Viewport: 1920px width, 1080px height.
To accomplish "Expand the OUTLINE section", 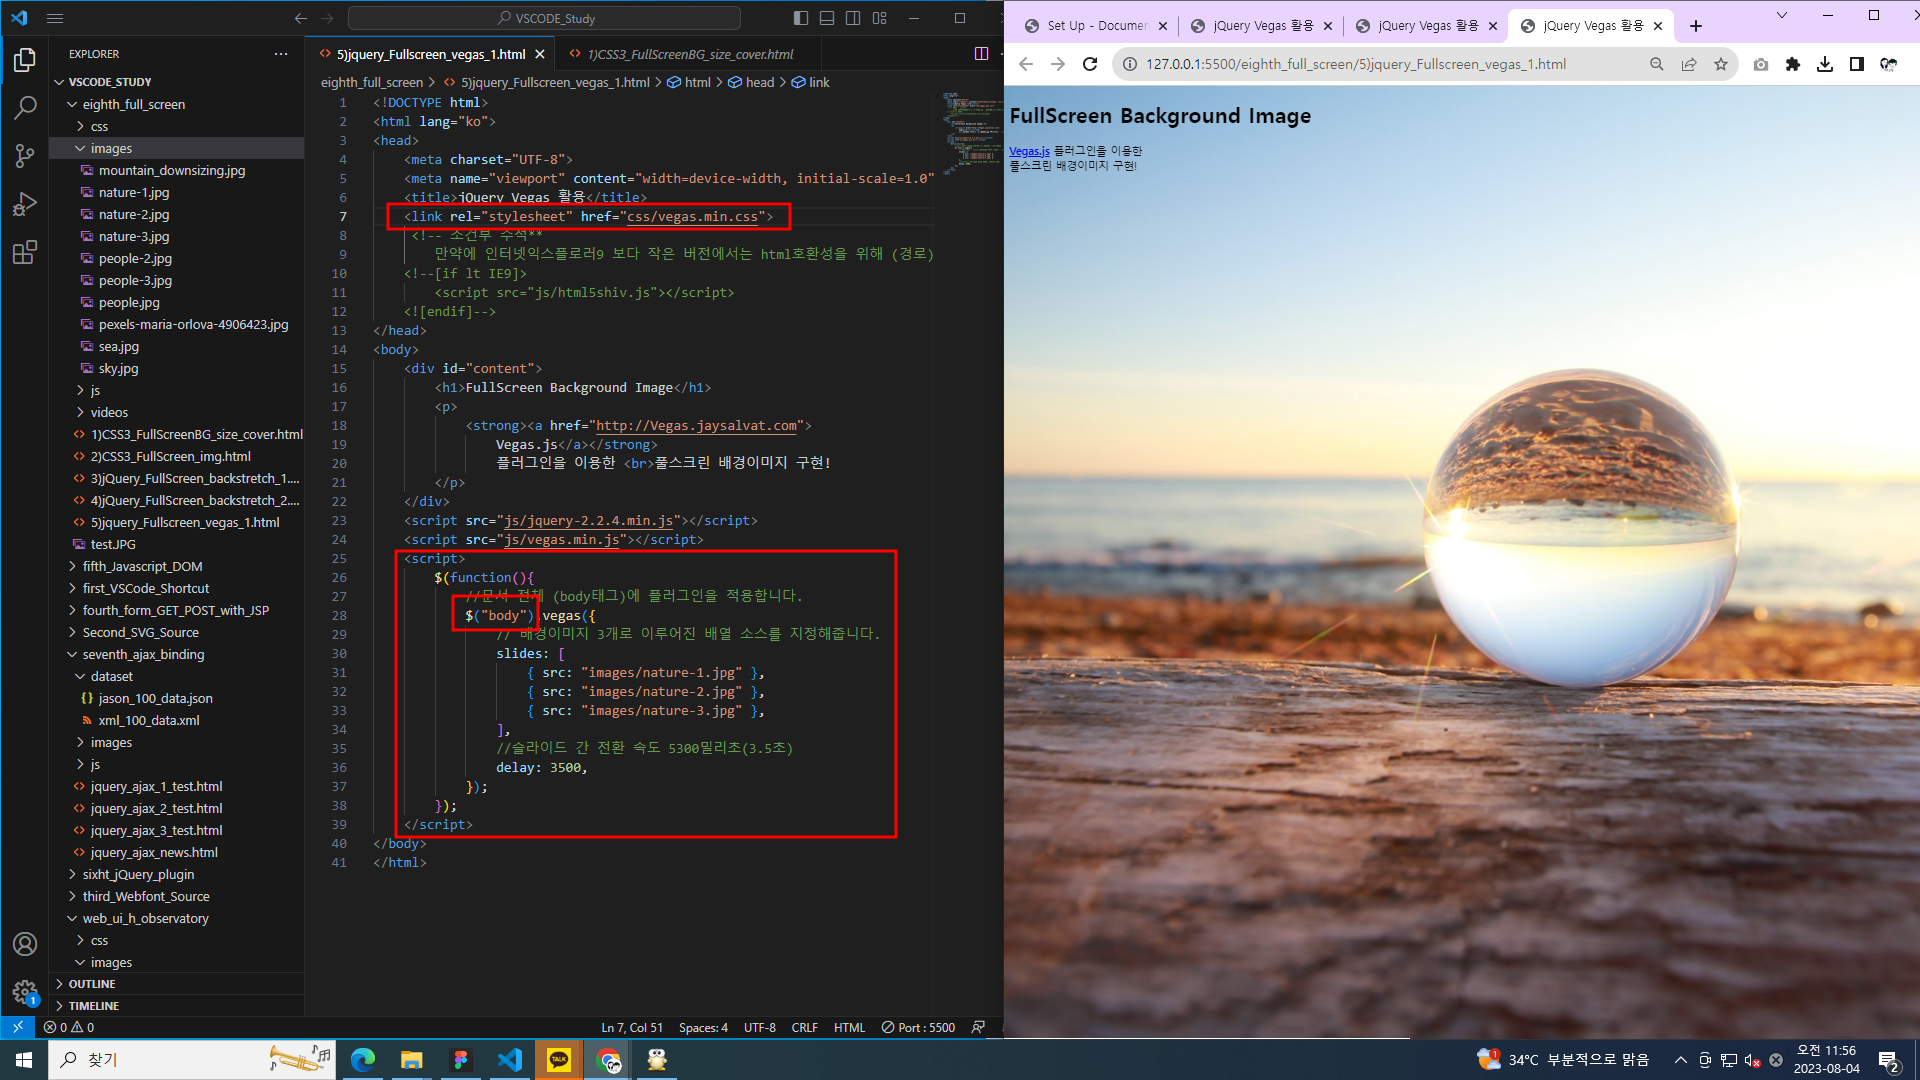I will pos(92,984).
